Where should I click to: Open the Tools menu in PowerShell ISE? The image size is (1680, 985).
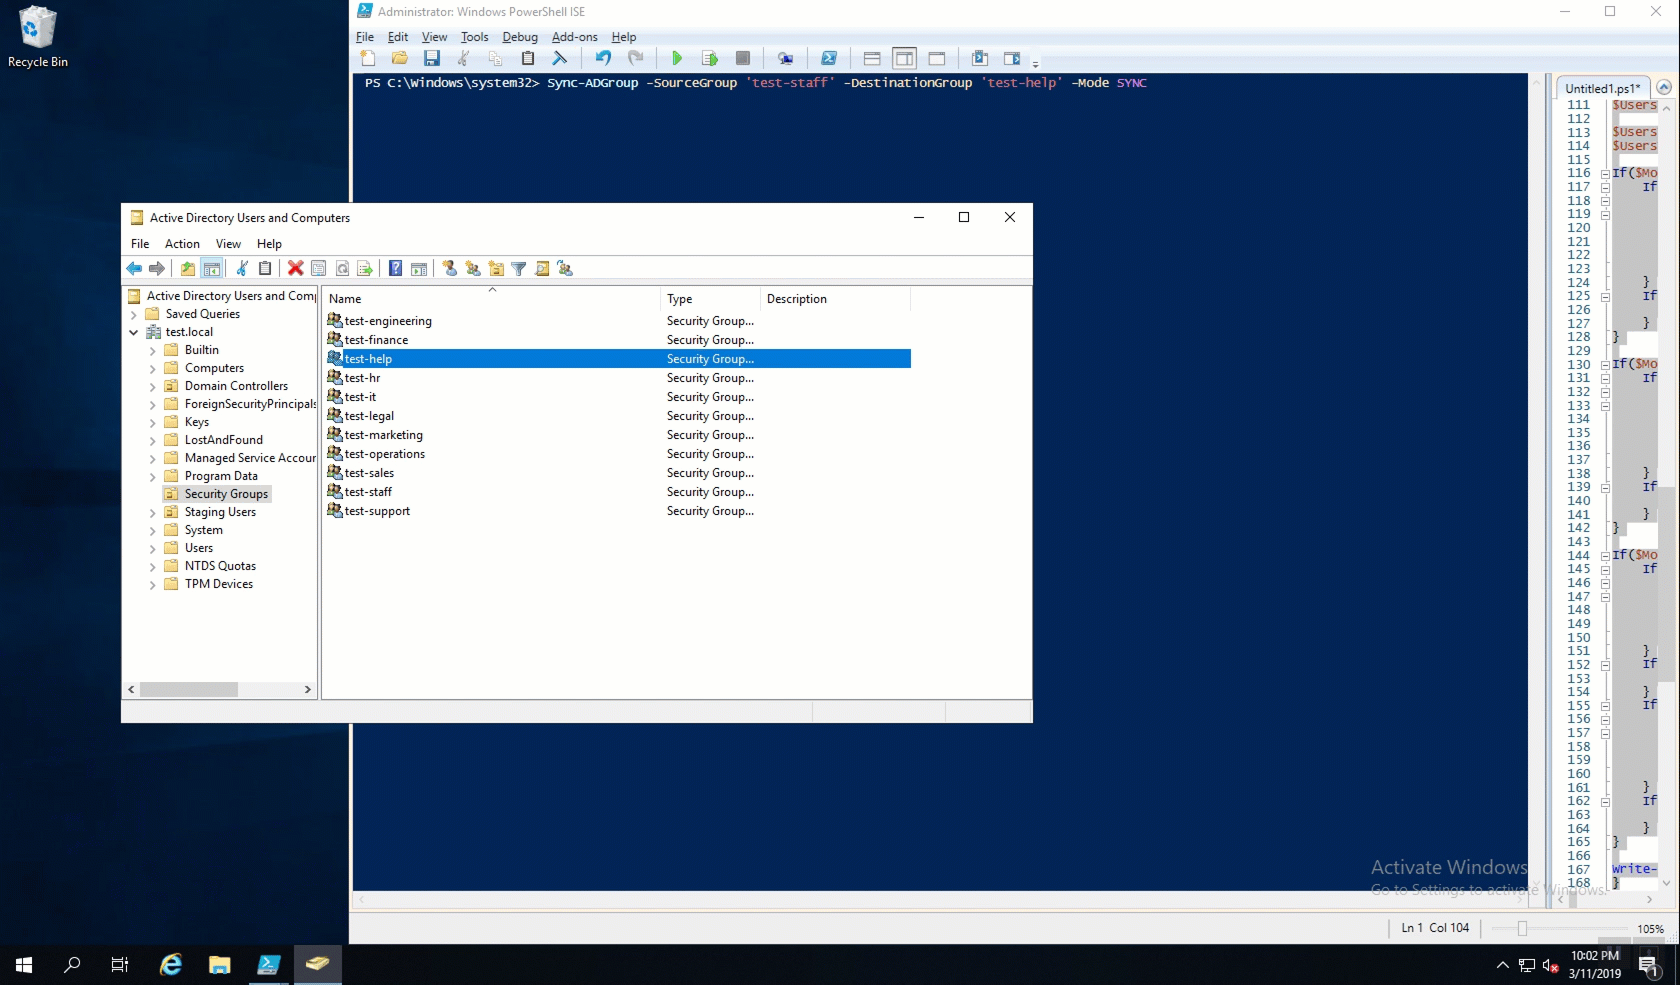pos(475,37)
